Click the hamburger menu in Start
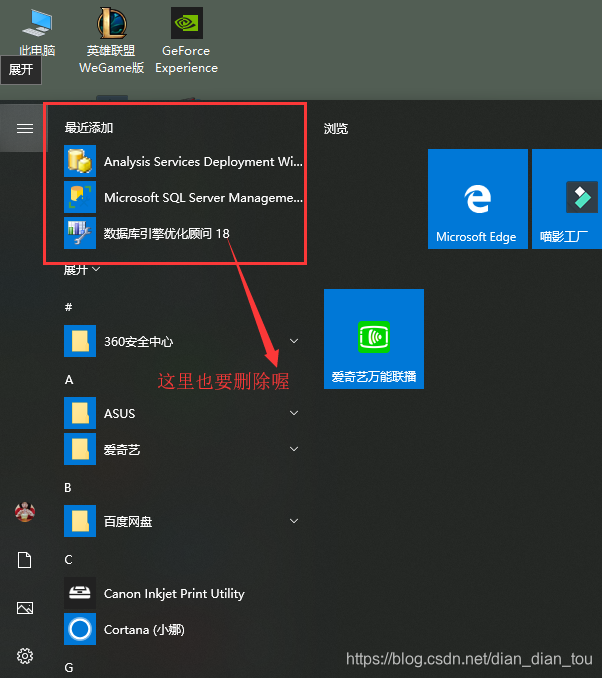The height and width of the screenshot is (678, 602). tap(25, 128)
